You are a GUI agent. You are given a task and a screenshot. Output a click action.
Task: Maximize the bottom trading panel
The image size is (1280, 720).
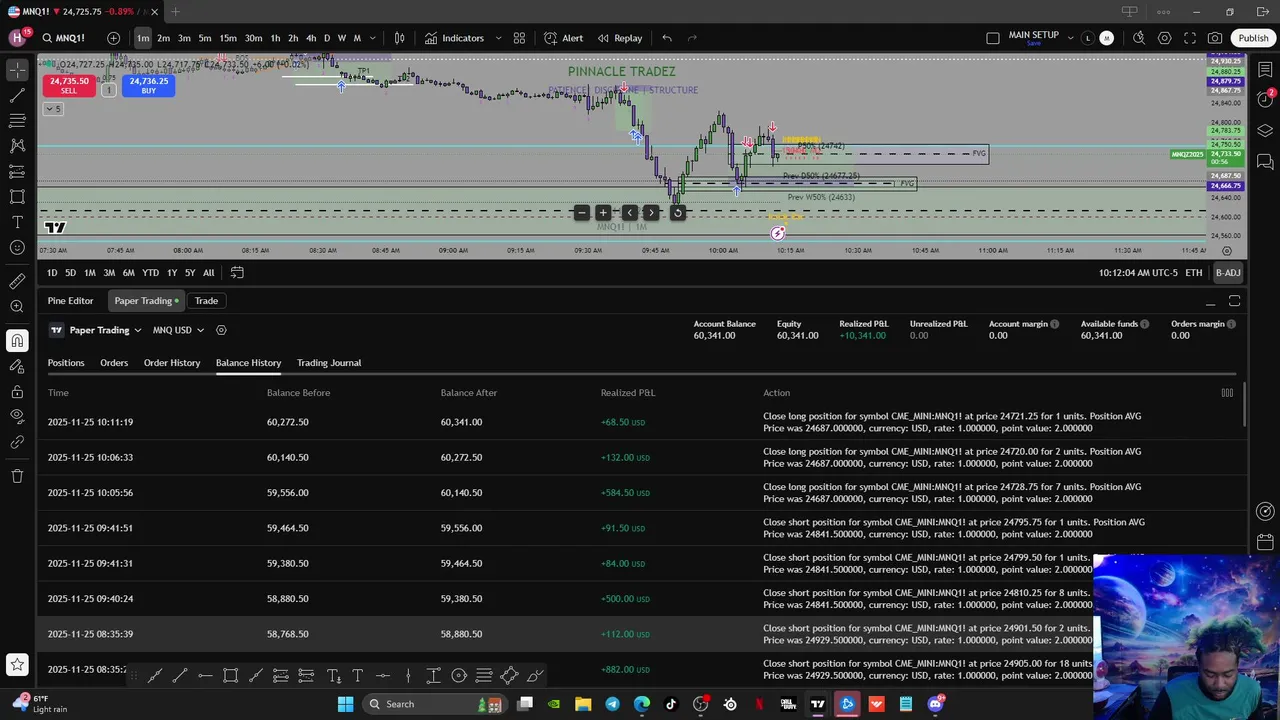(1235, 301)
